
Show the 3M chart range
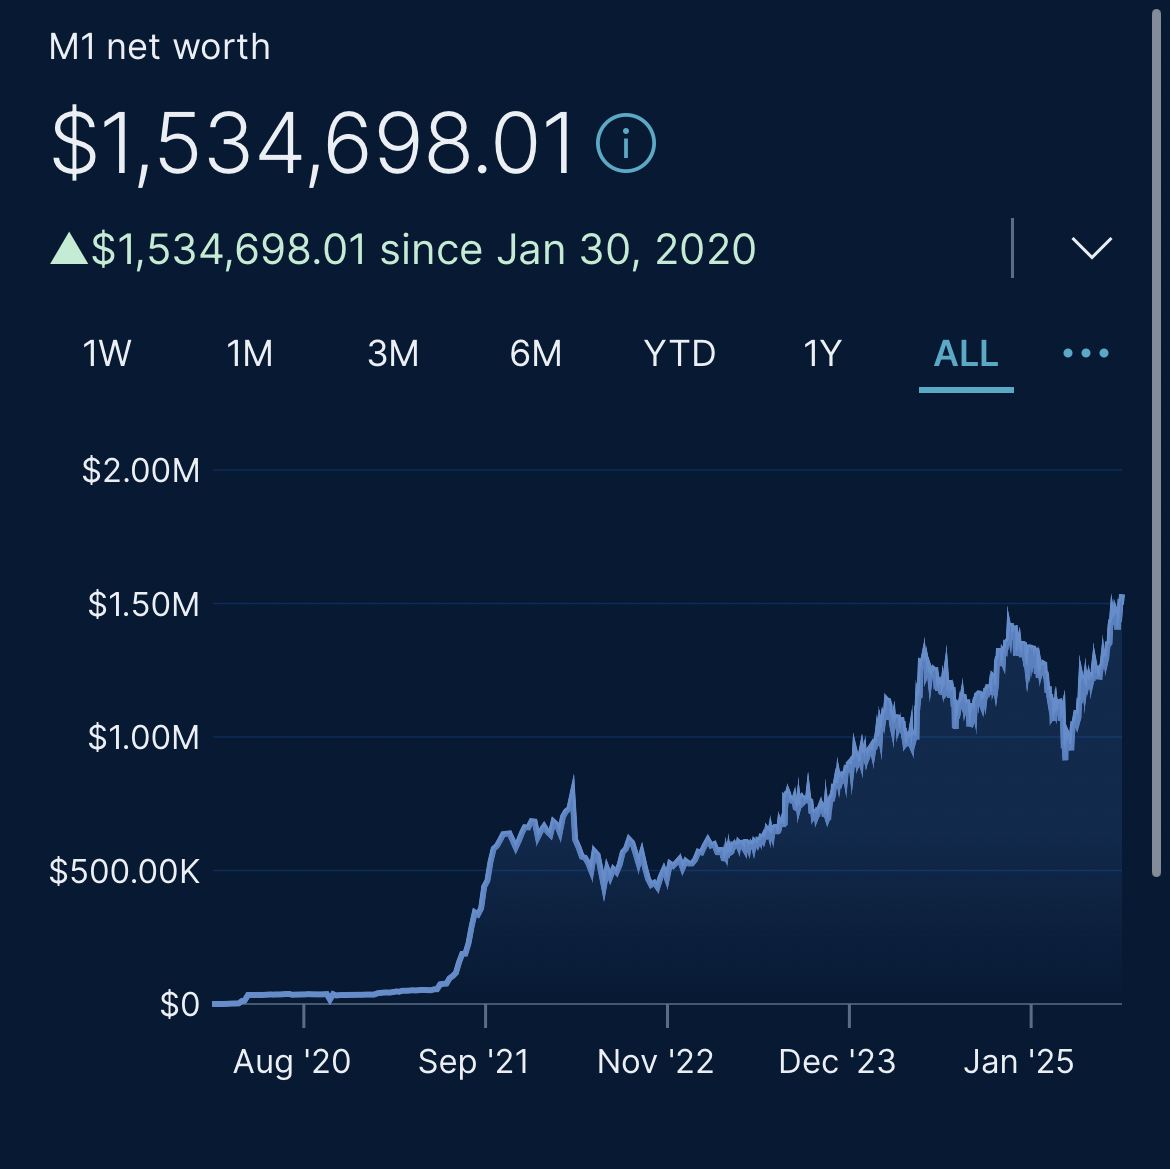coord(393,354)
